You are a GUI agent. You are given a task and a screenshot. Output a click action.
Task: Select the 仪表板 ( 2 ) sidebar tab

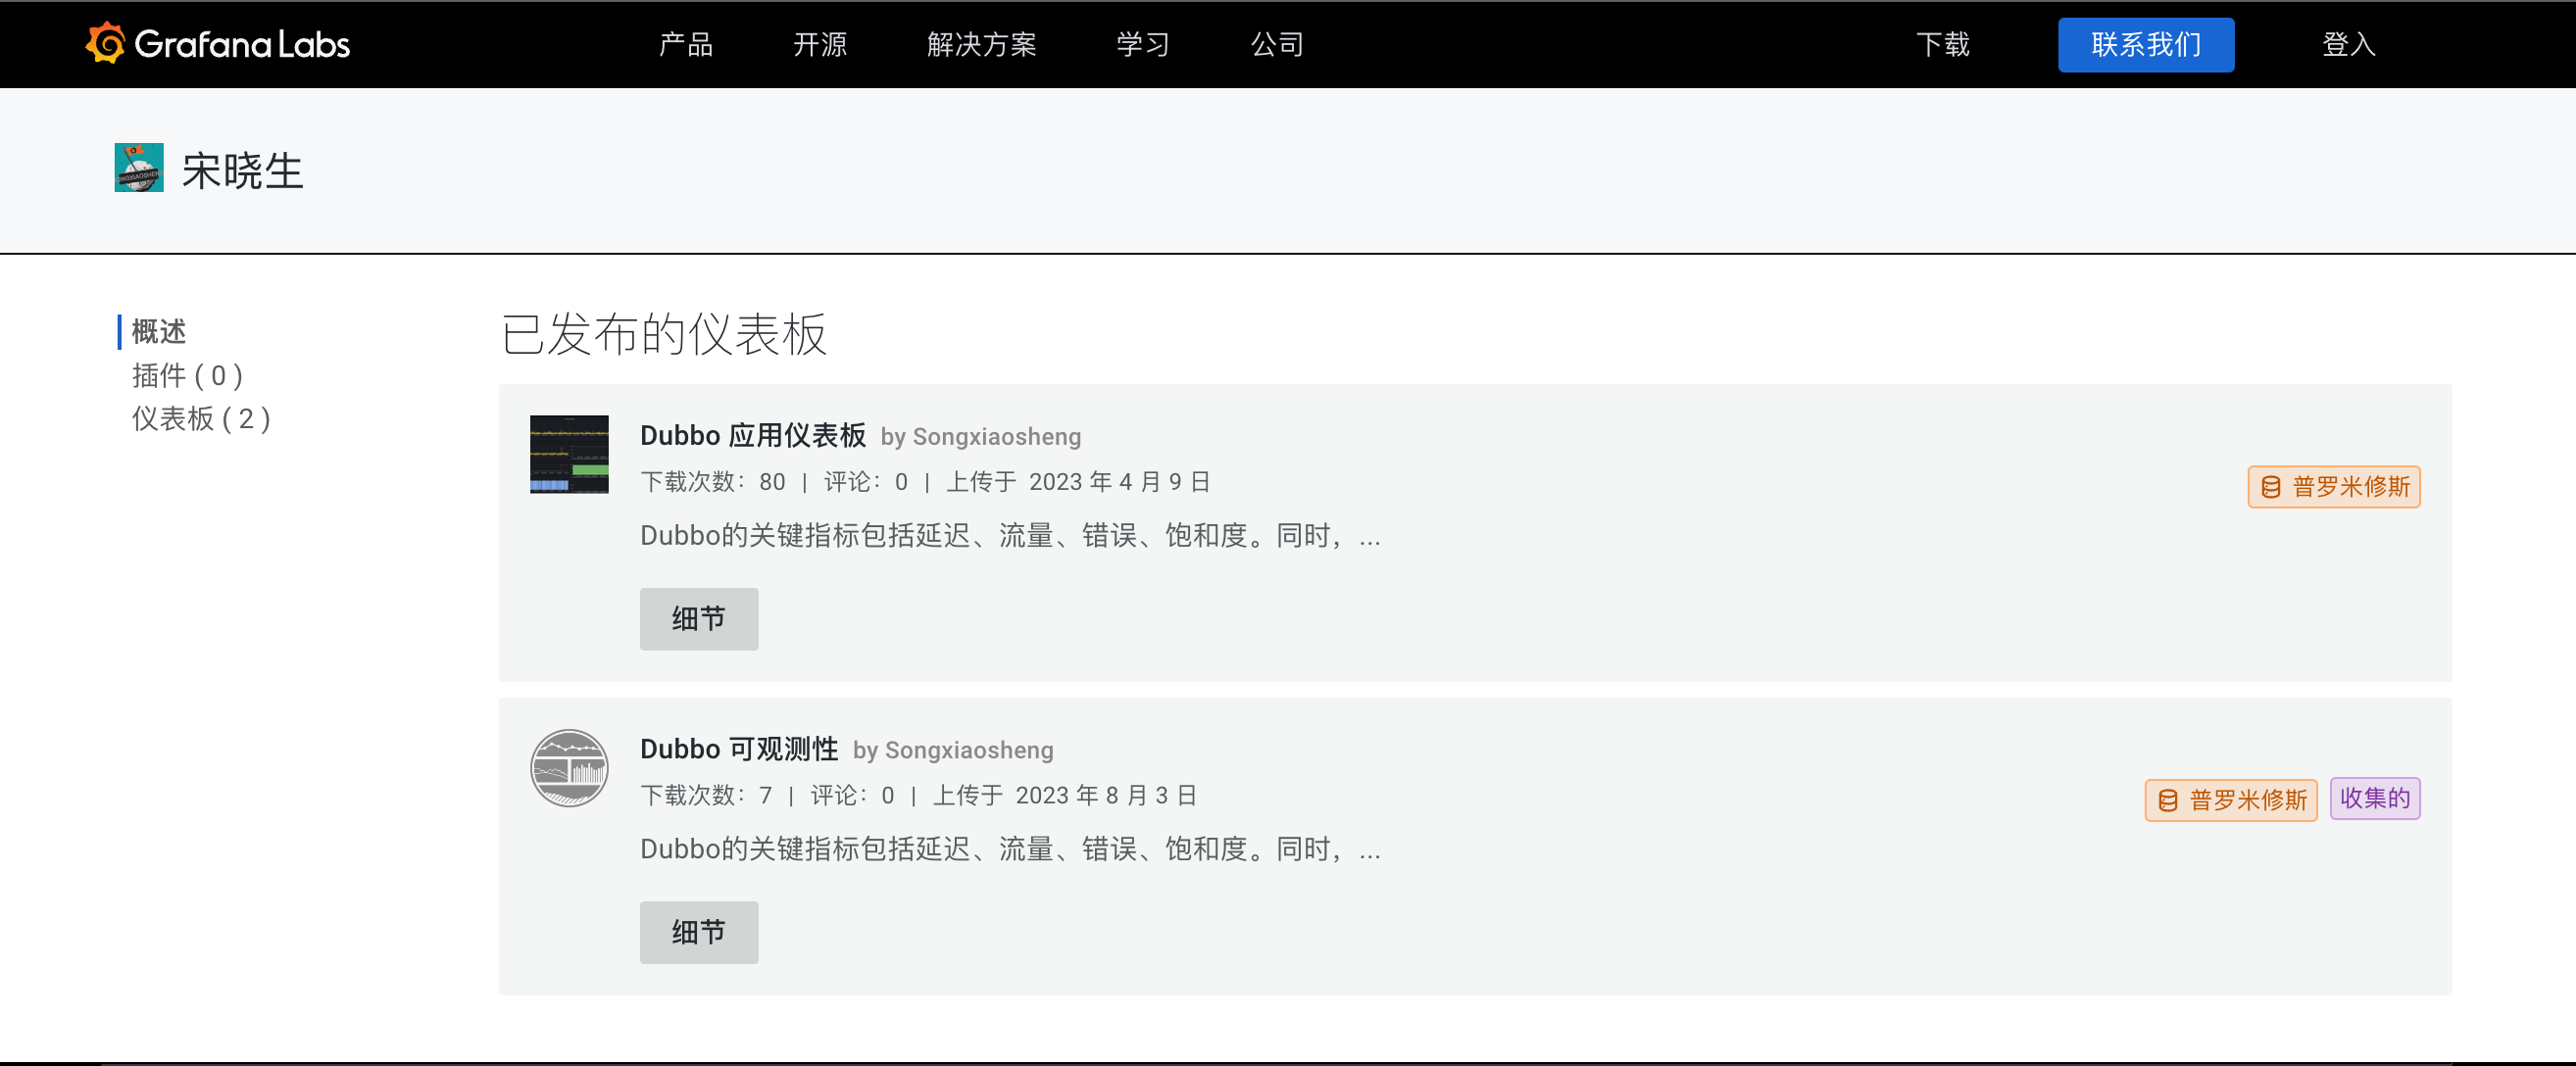[201, 418]
